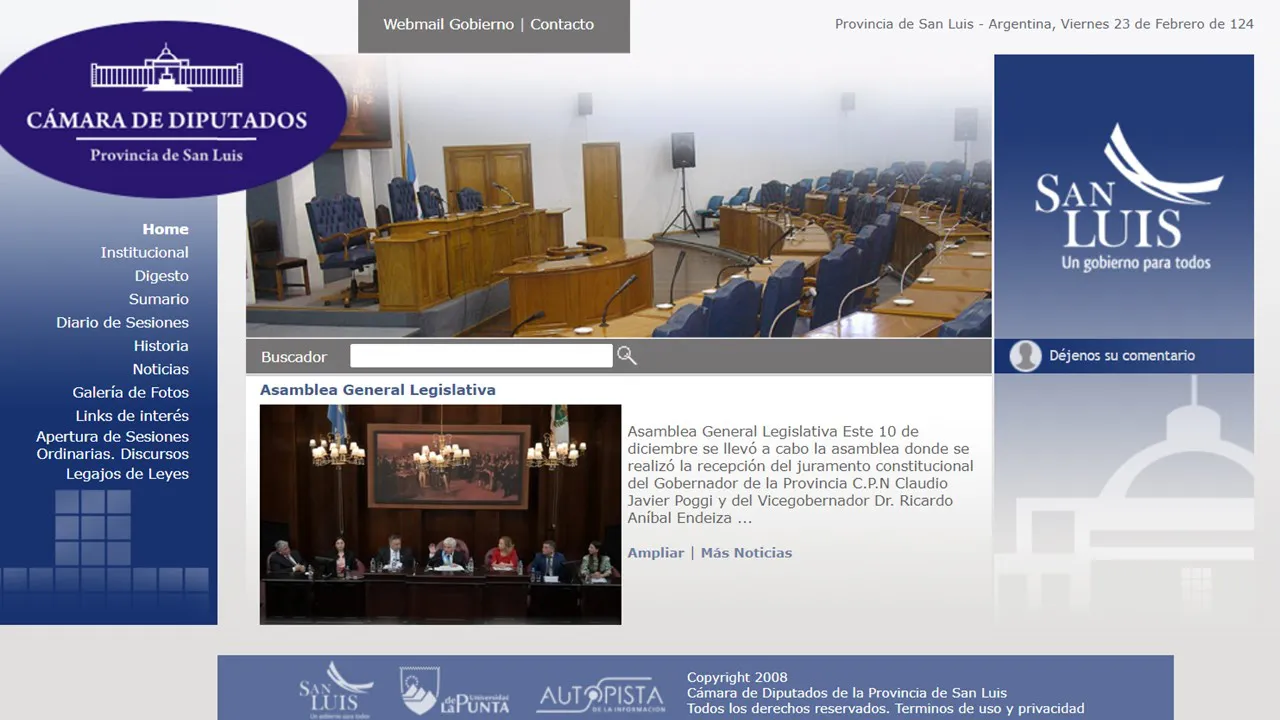Open the Universidad de La Punta logo
1280x720 pixels.
coord(454,691)
